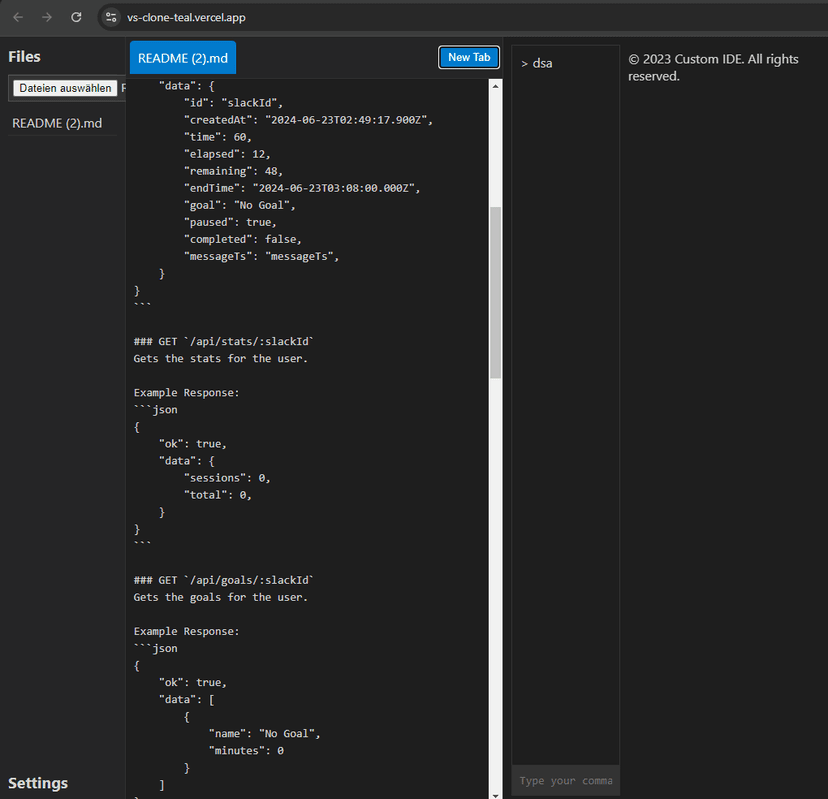Click the browser forward arrow icon
This screenshot has width=828, height=799.
pos(47,17)
